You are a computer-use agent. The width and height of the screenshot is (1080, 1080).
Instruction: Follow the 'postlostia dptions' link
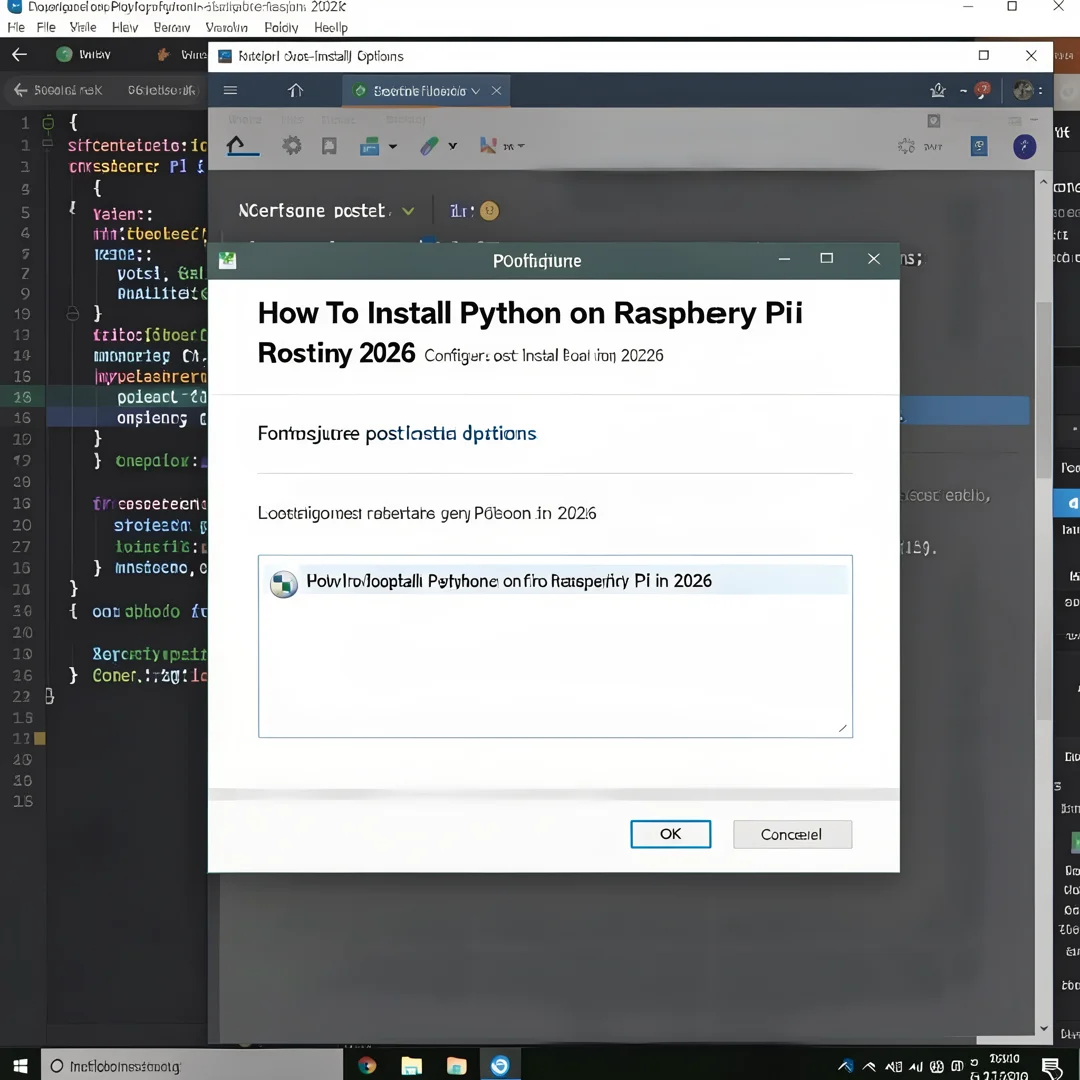450,433
